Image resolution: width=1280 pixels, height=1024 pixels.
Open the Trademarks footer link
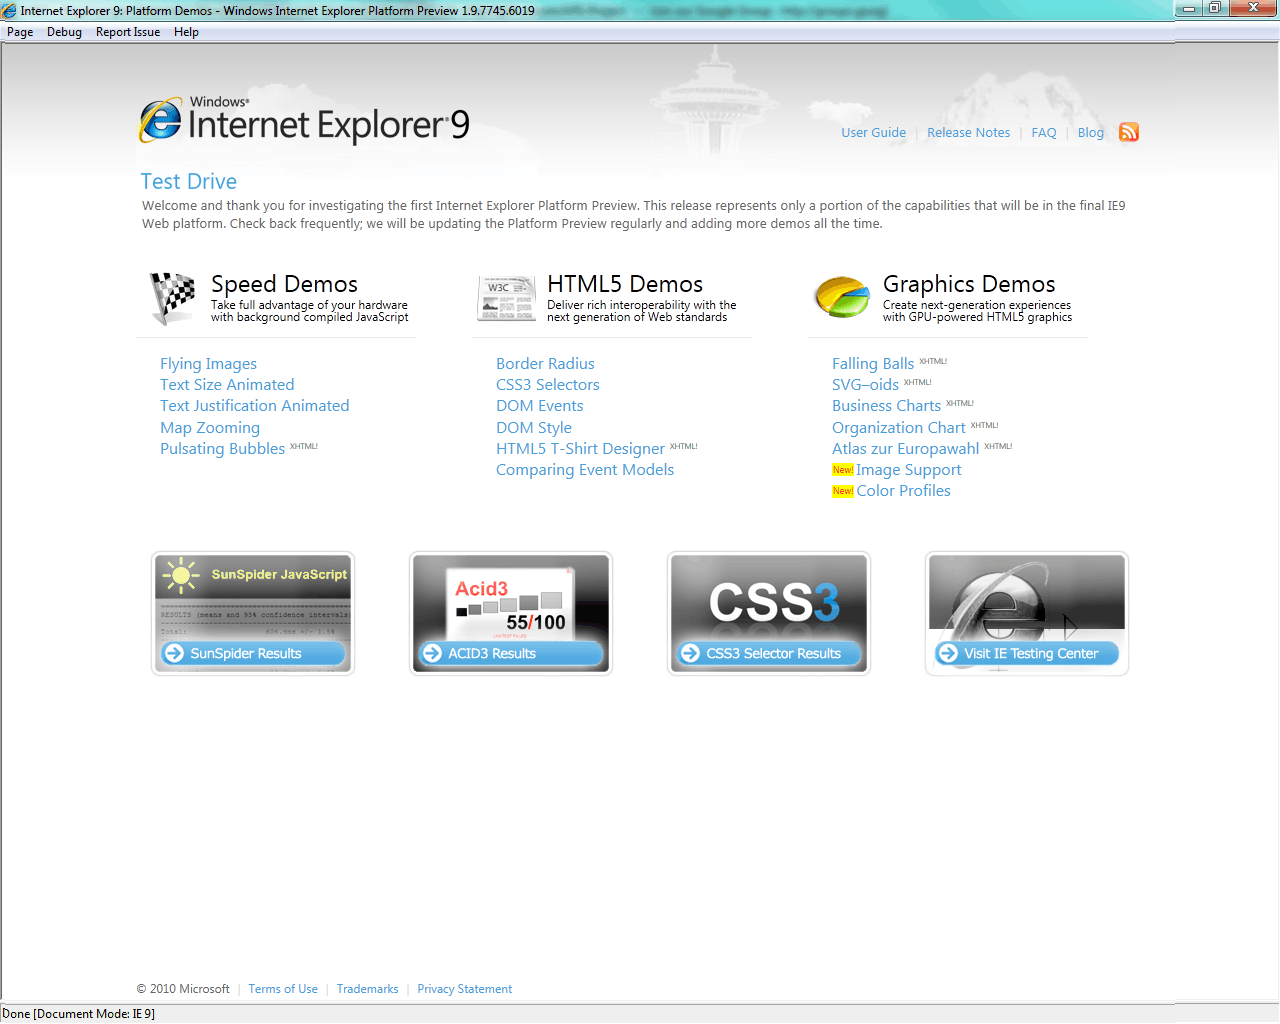367,989
